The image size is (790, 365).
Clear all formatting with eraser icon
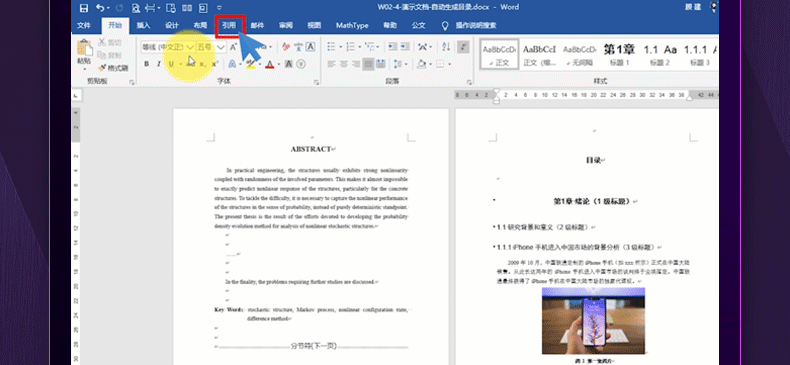pos(286,47)
